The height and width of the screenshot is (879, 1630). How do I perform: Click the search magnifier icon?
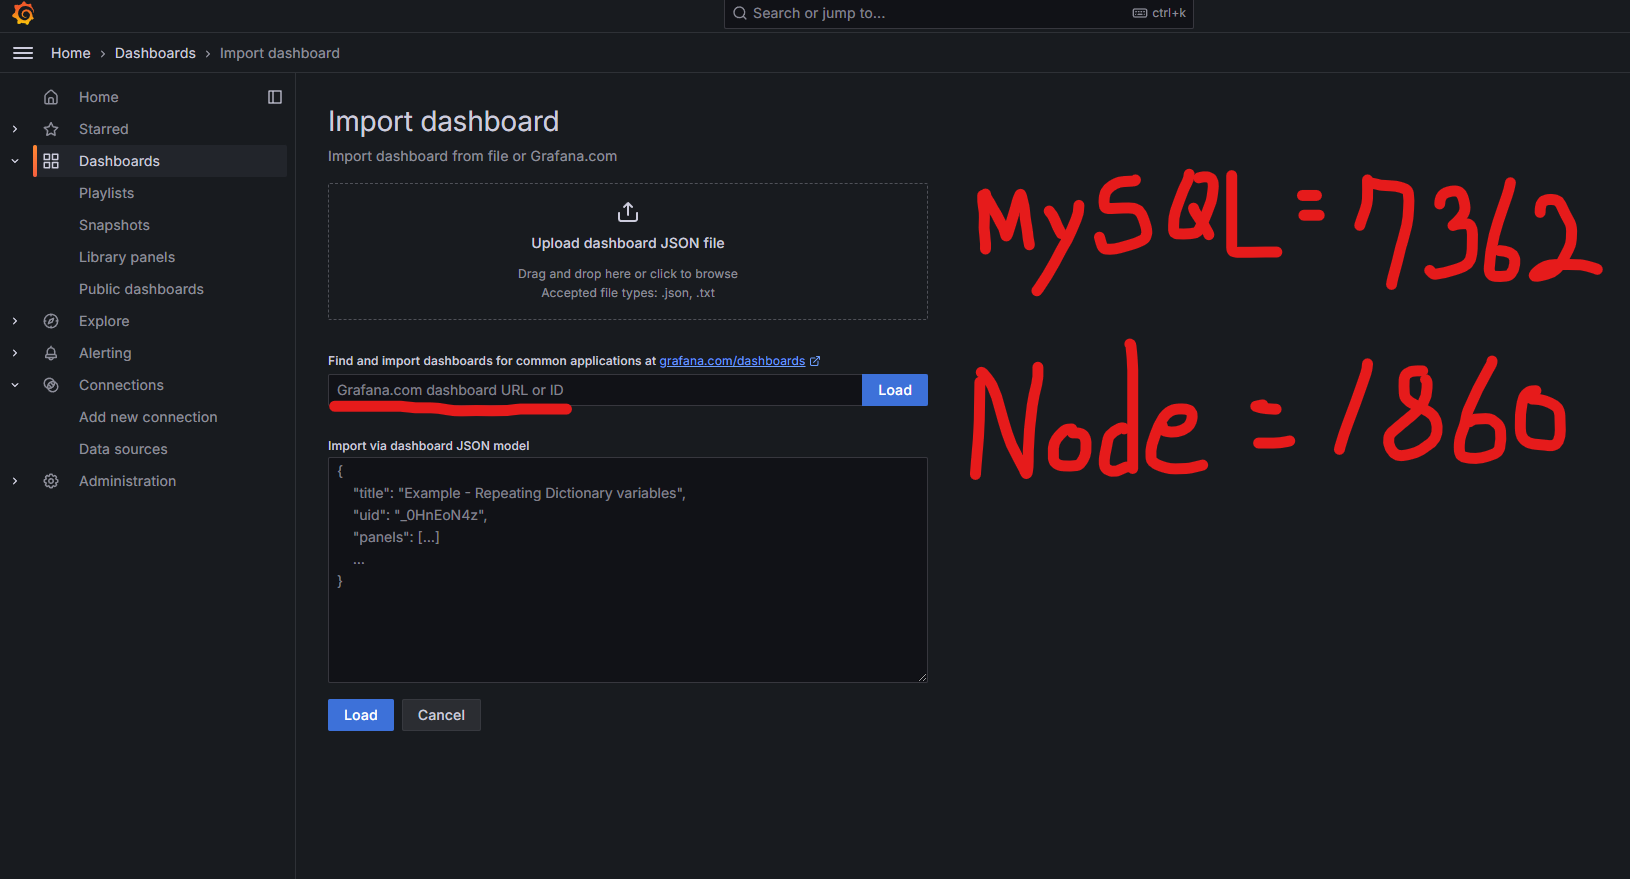pyautogui.click(x=740, y=13)
